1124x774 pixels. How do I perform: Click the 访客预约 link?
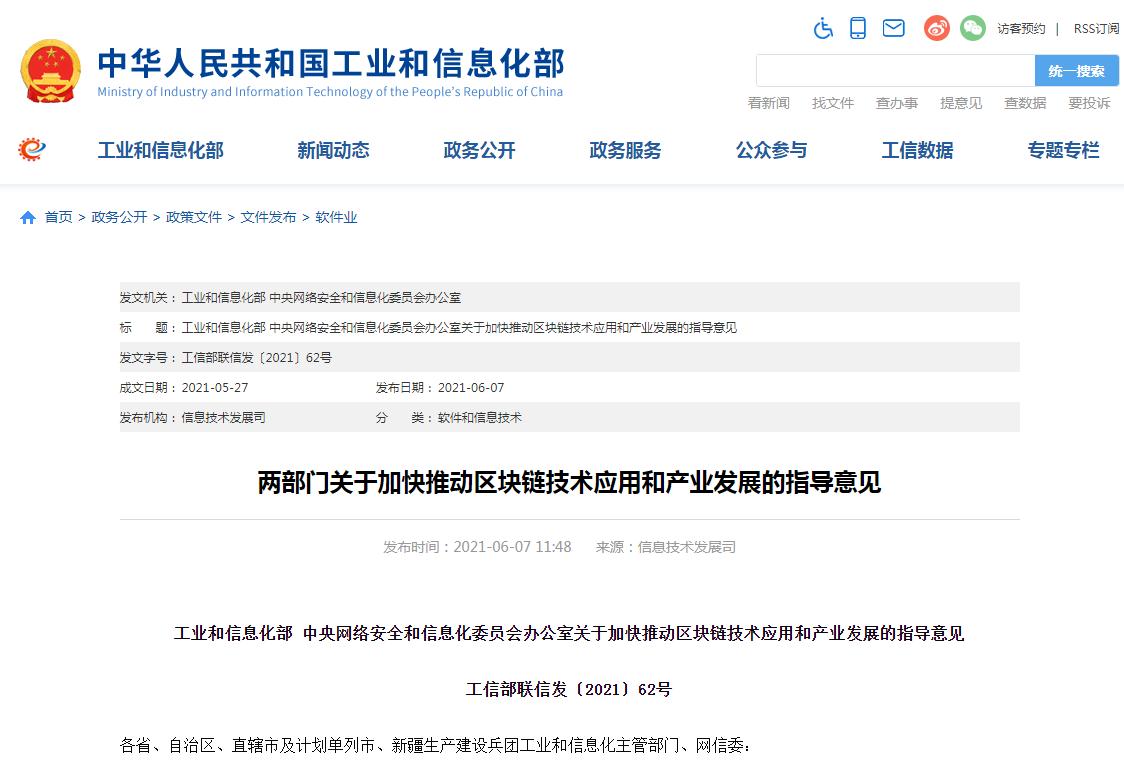(x=1021, y=29)
